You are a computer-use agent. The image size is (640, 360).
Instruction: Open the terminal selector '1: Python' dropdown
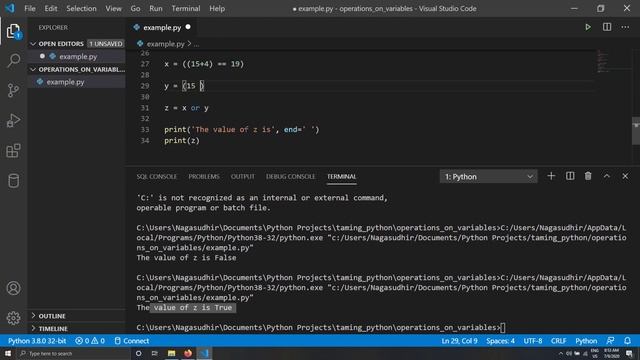[489, 176]
